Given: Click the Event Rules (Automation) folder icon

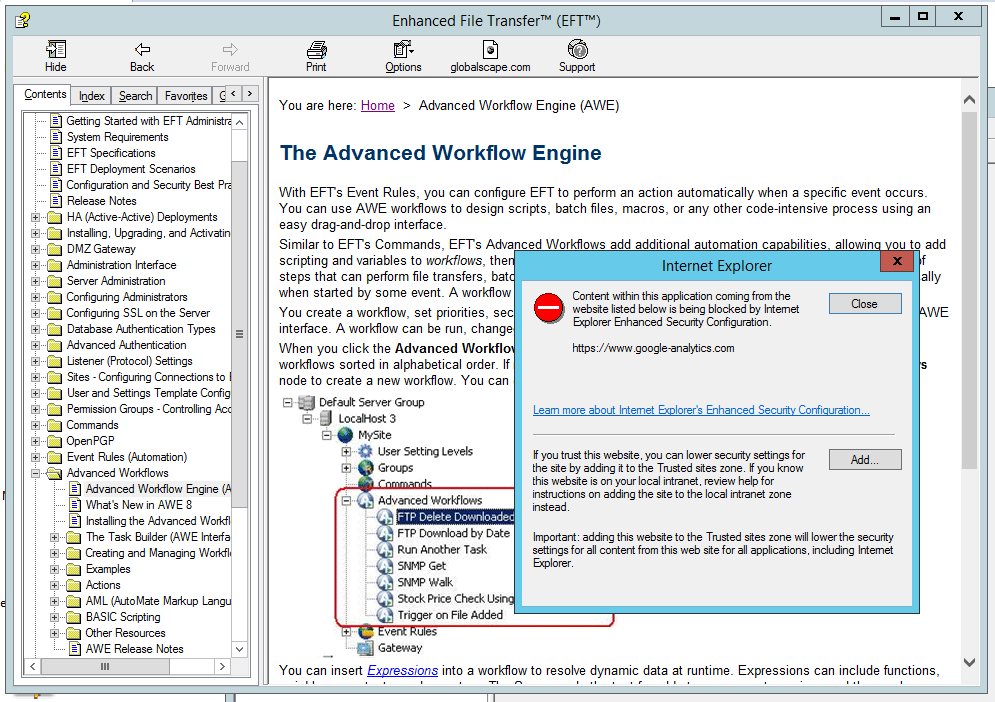Looking at the screenshot, I should 55,457.
